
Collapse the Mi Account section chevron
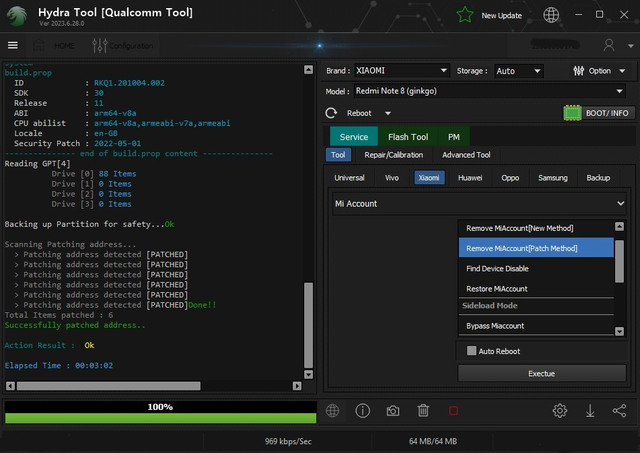coord(620,203)
